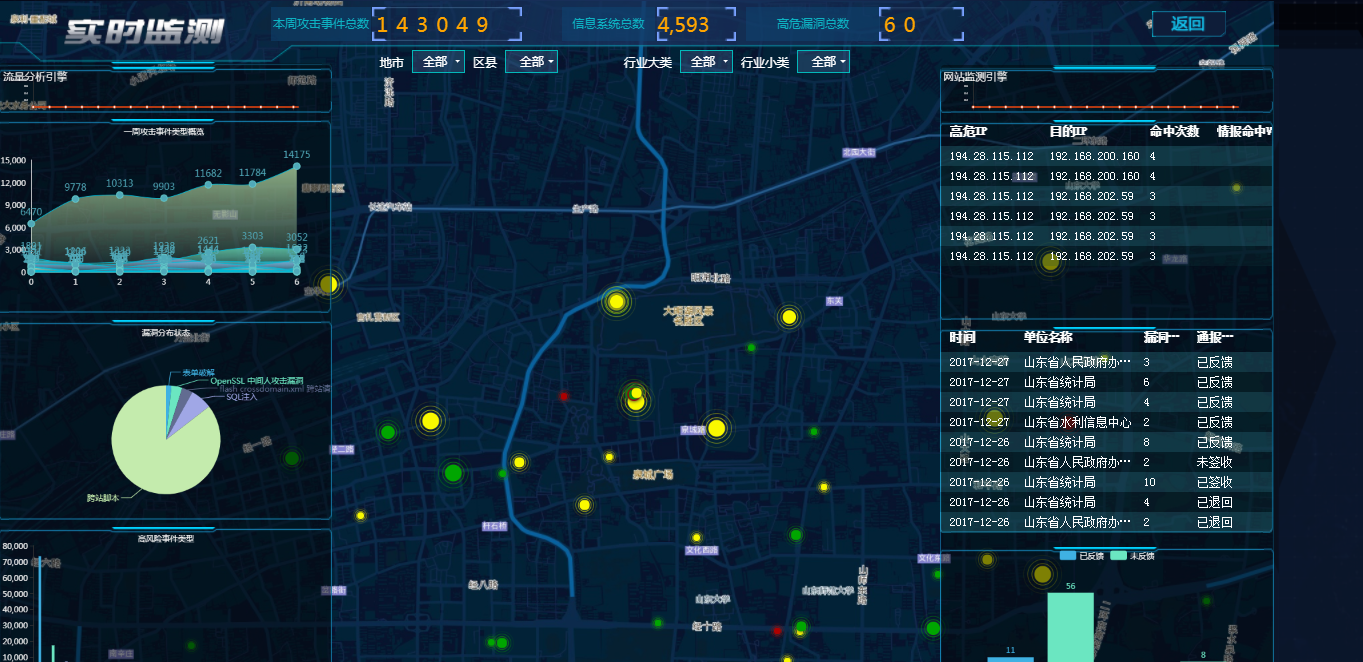Image resolution: width=1363 pixels, height=662 pixels.
Task: Select the 山东省统计局 row with count 6
Action: (x=1106, y=382)
